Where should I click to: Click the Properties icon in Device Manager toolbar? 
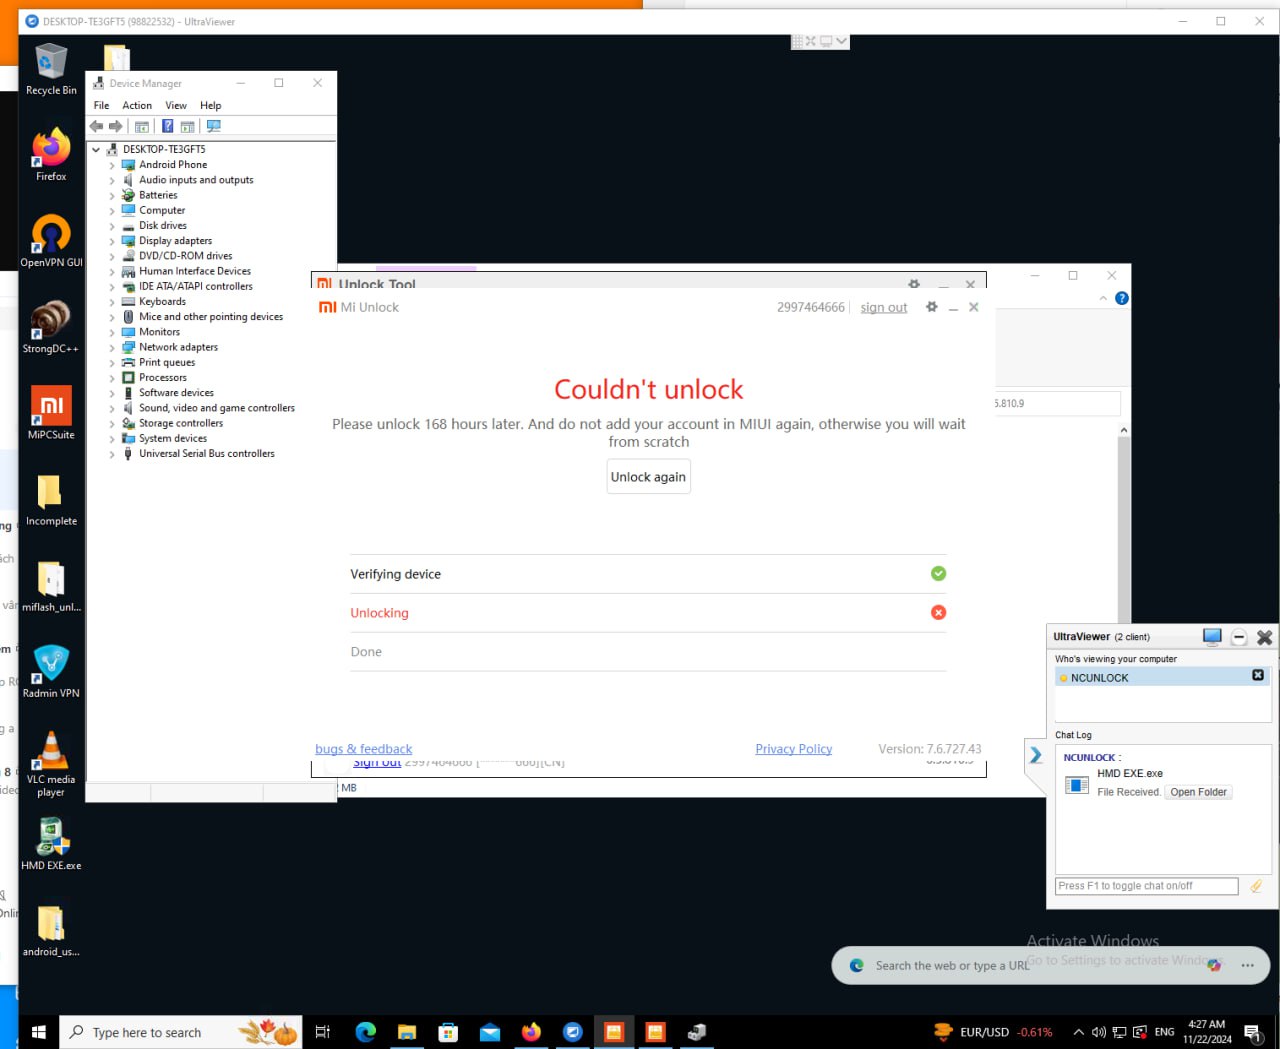142,126
